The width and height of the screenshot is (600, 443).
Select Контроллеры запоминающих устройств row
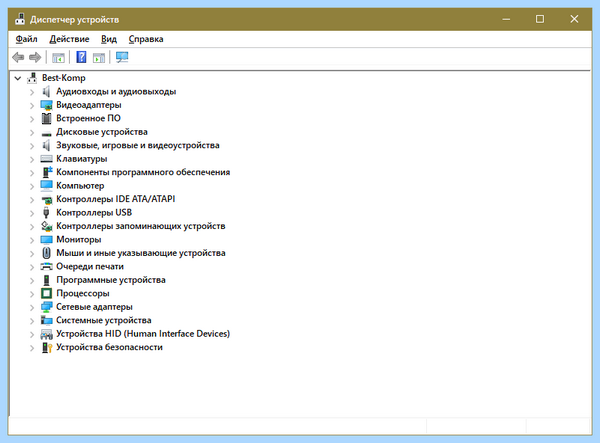(141, 226)
